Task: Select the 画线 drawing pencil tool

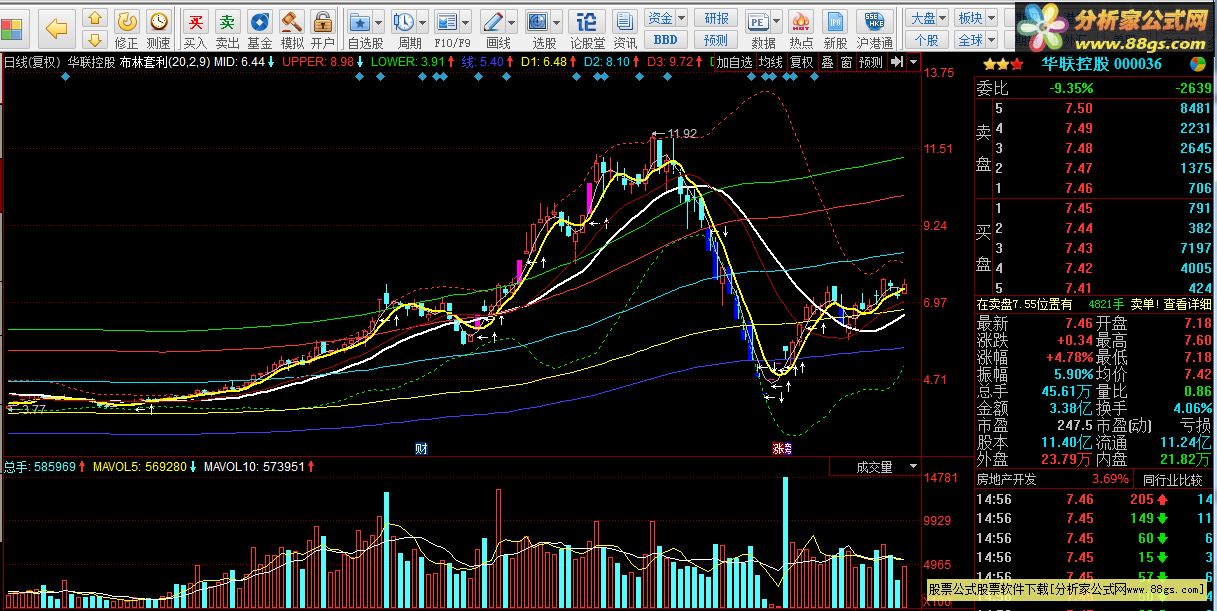Action: (493, 21)
